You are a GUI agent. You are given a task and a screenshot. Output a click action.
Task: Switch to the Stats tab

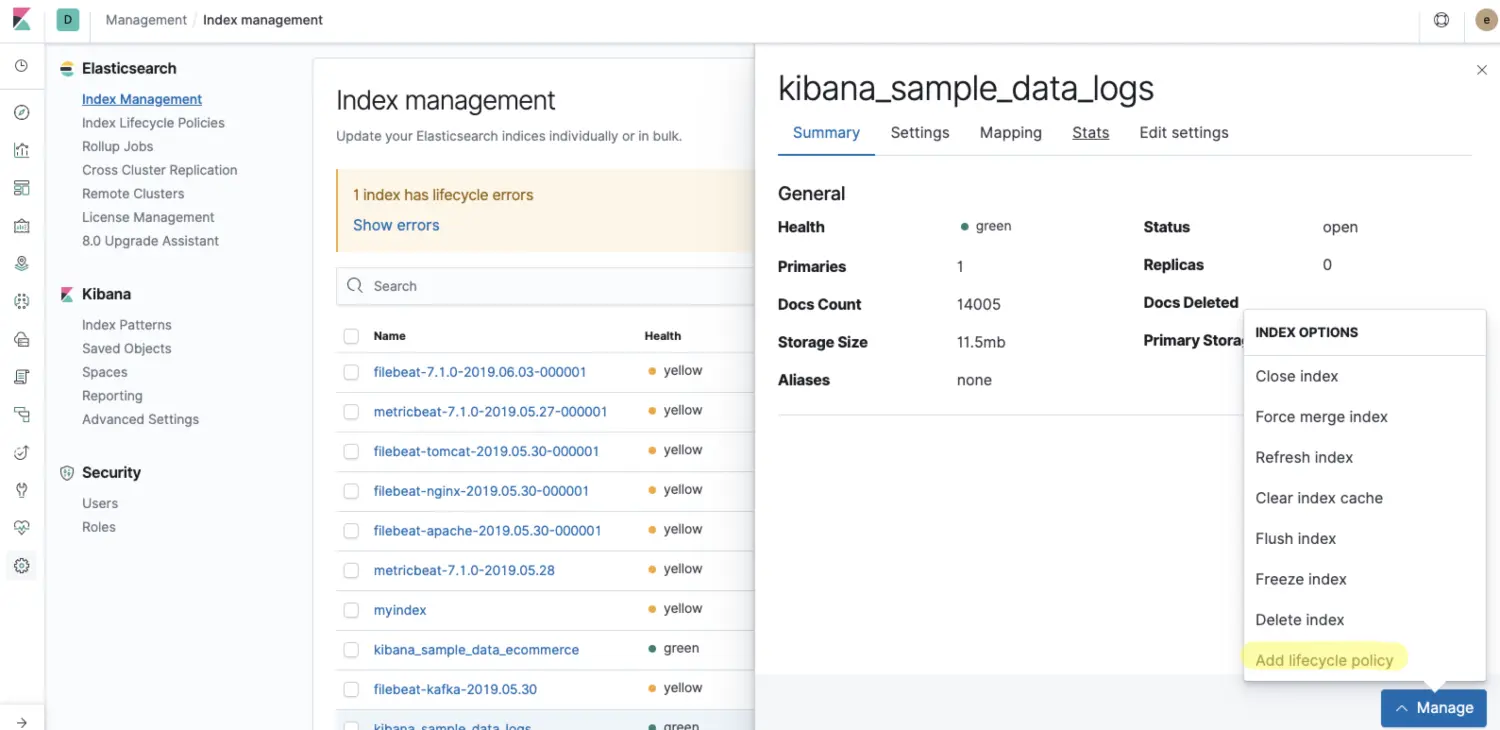[x=1091, y=133]
